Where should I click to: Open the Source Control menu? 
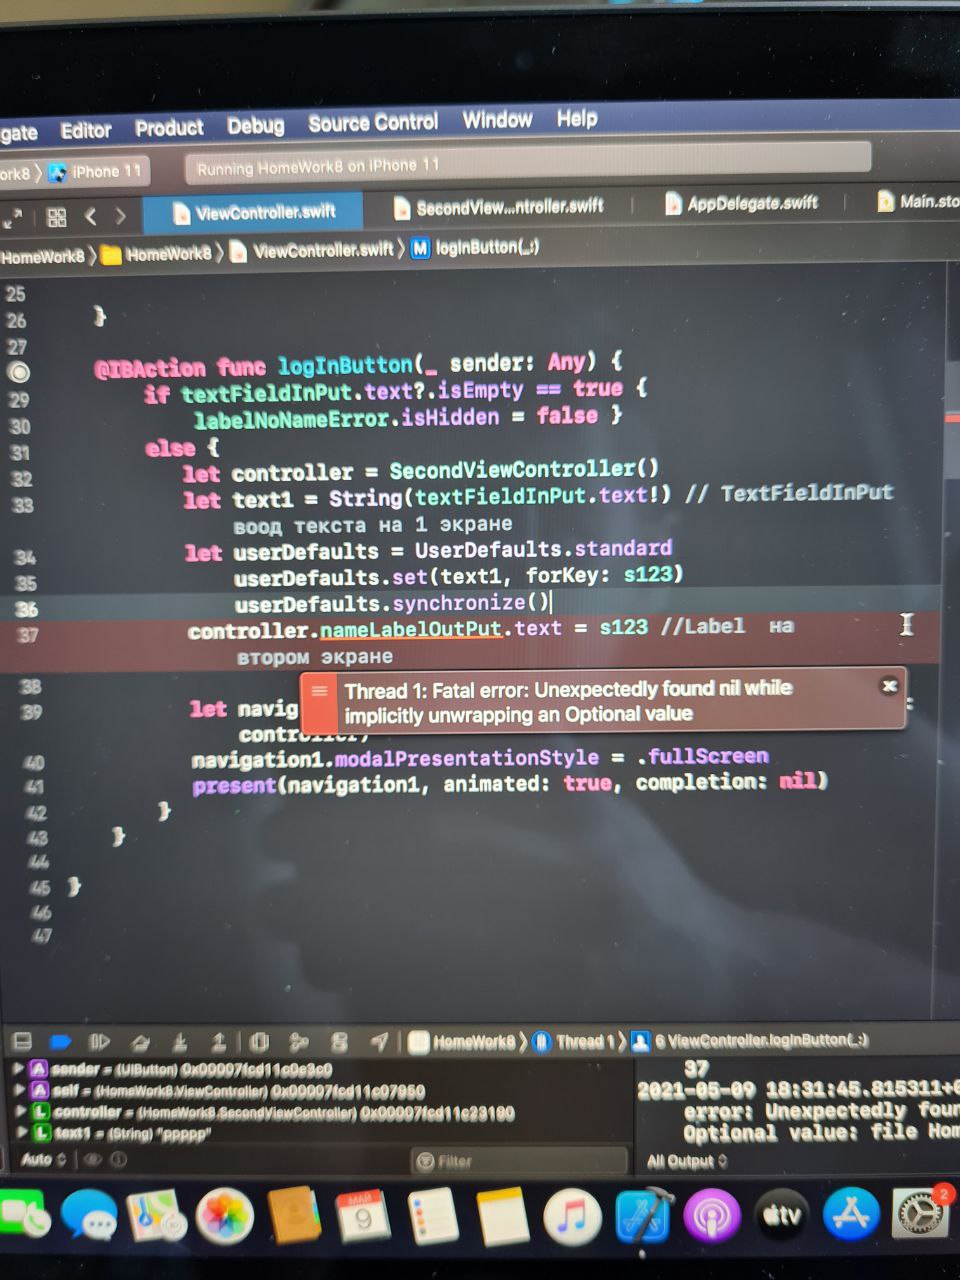[373, 123]
